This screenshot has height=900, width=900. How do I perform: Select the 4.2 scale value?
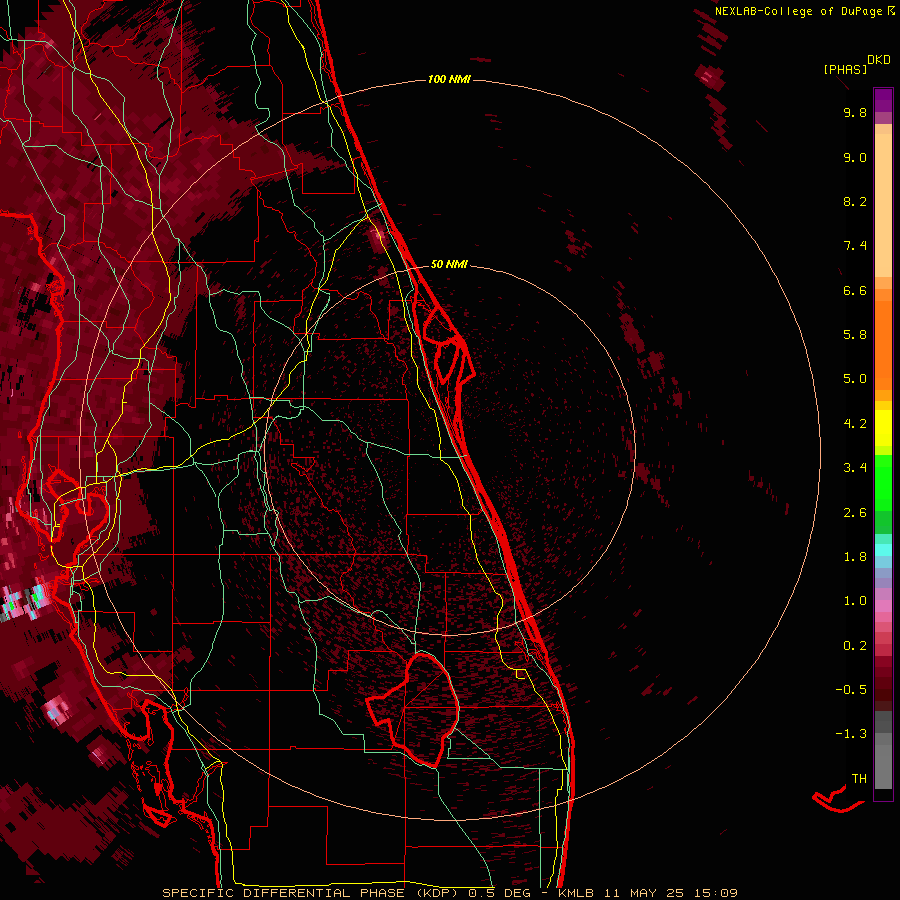855,424
